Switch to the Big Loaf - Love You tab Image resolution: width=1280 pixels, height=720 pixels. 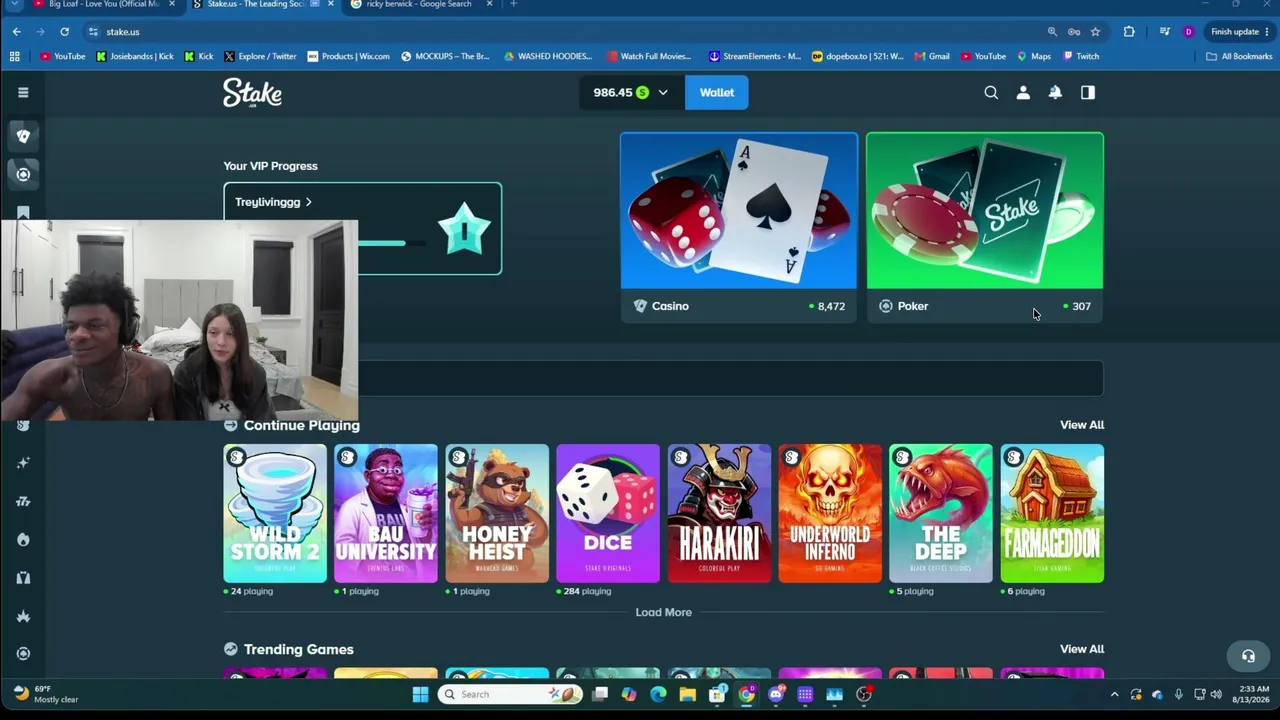point(104,5)
